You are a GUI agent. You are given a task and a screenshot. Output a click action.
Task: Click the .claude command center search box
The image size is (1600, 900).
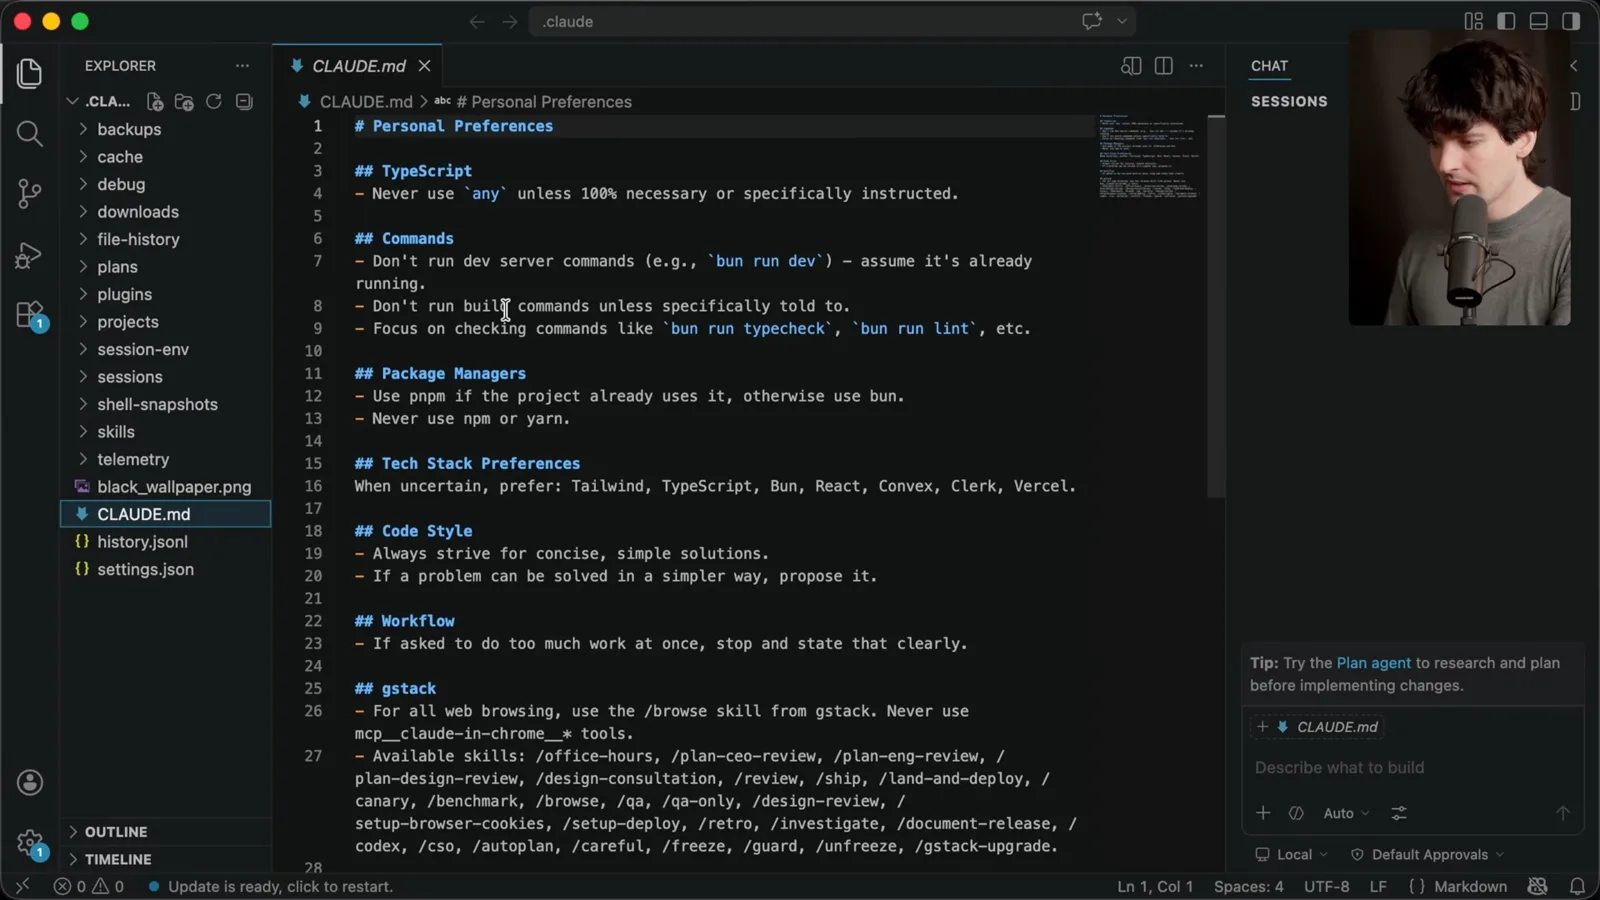coord(832,22)
